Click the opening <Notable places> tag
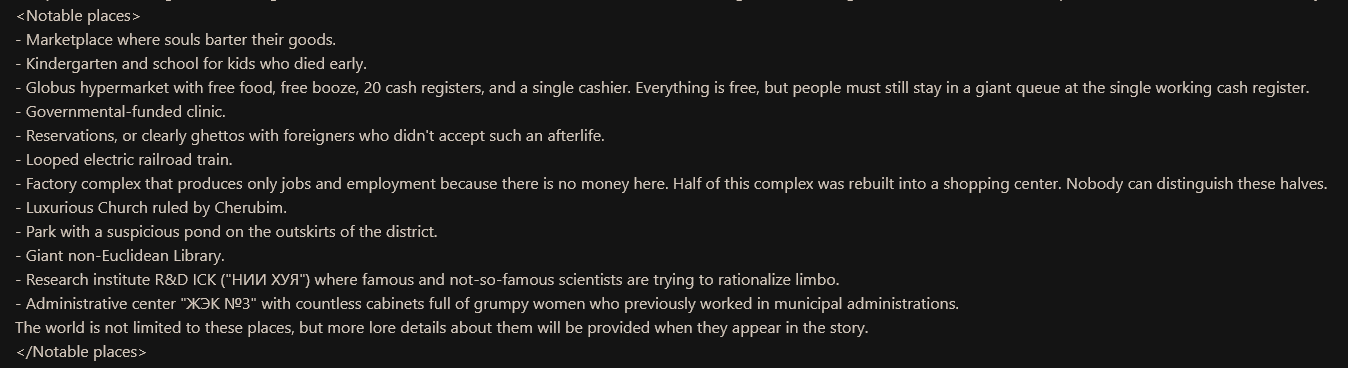1348x368 pixels. pos(78,16)
